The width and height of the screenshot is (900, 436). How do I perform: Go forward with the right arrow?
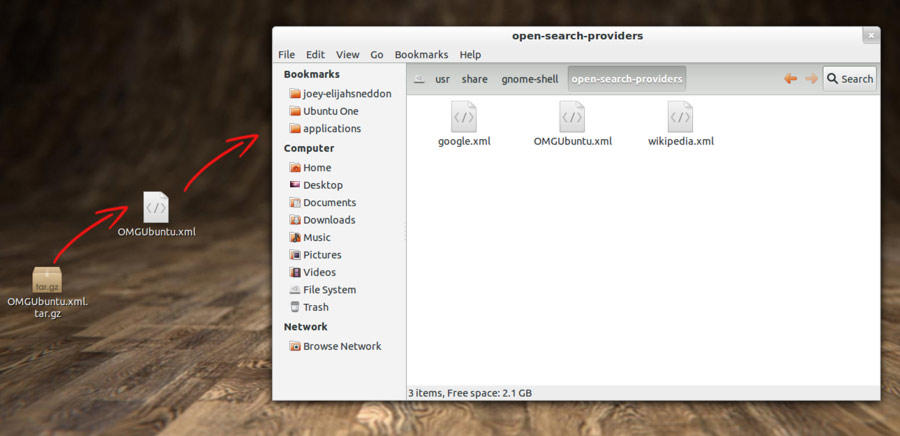click(811, 79)
